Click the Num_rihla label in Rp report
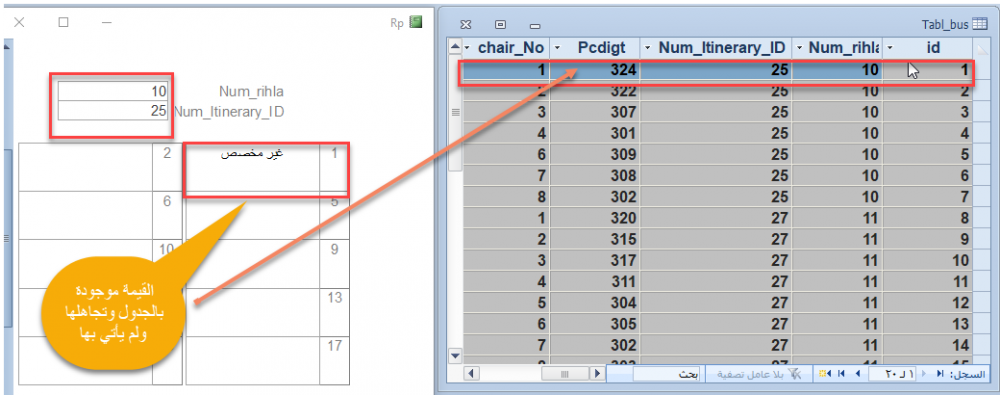 click(251, 92)
